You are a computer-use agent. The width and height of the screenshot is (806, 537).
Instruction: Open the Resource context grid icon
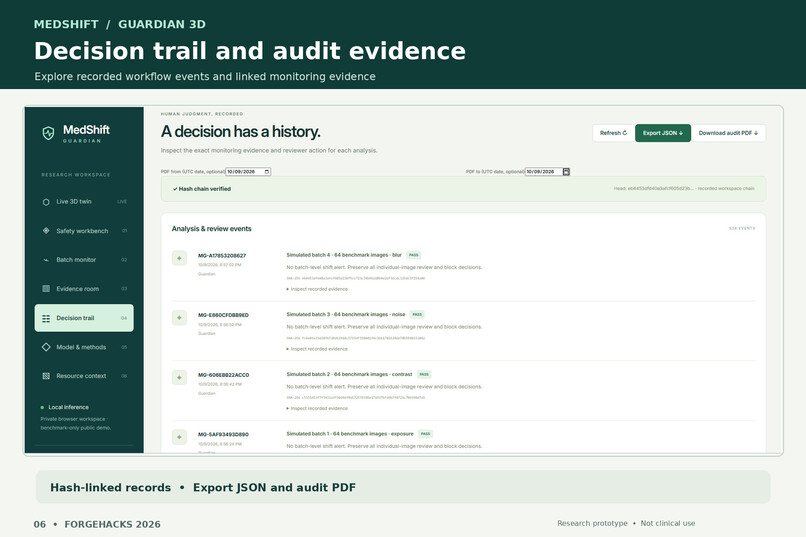click(x=46, y=376)
